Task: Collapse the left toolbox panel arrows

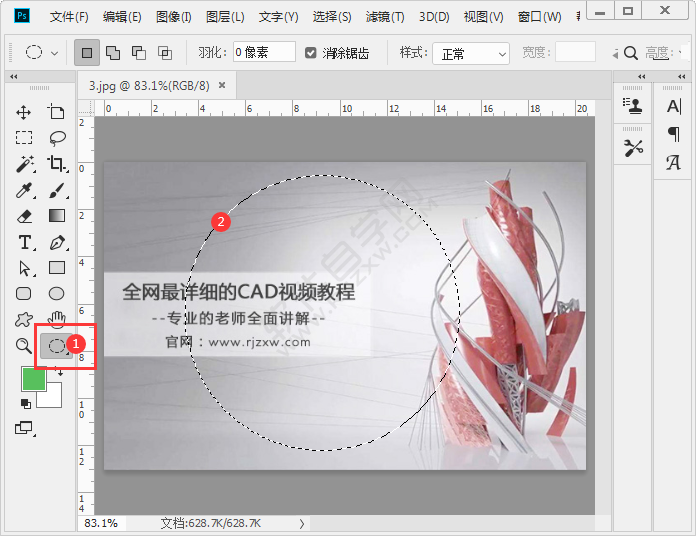Action: coord(14,76)
